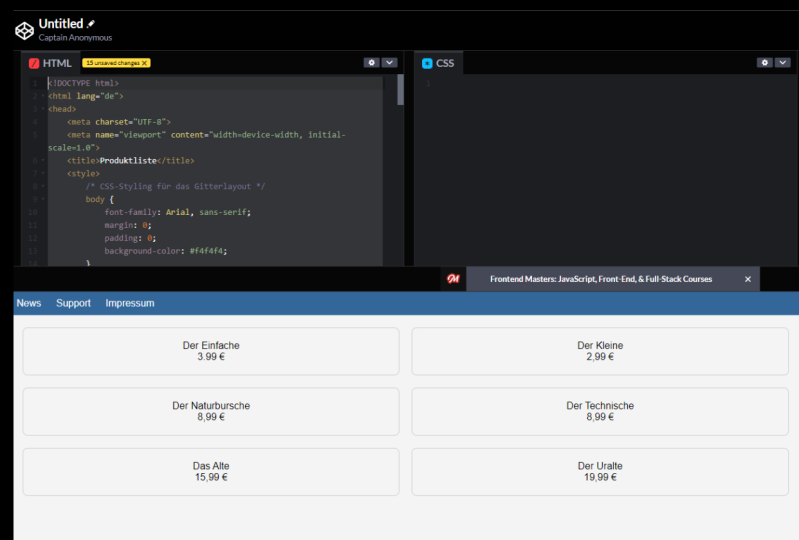Click the background-color #f4f4f4 code line

166,251
